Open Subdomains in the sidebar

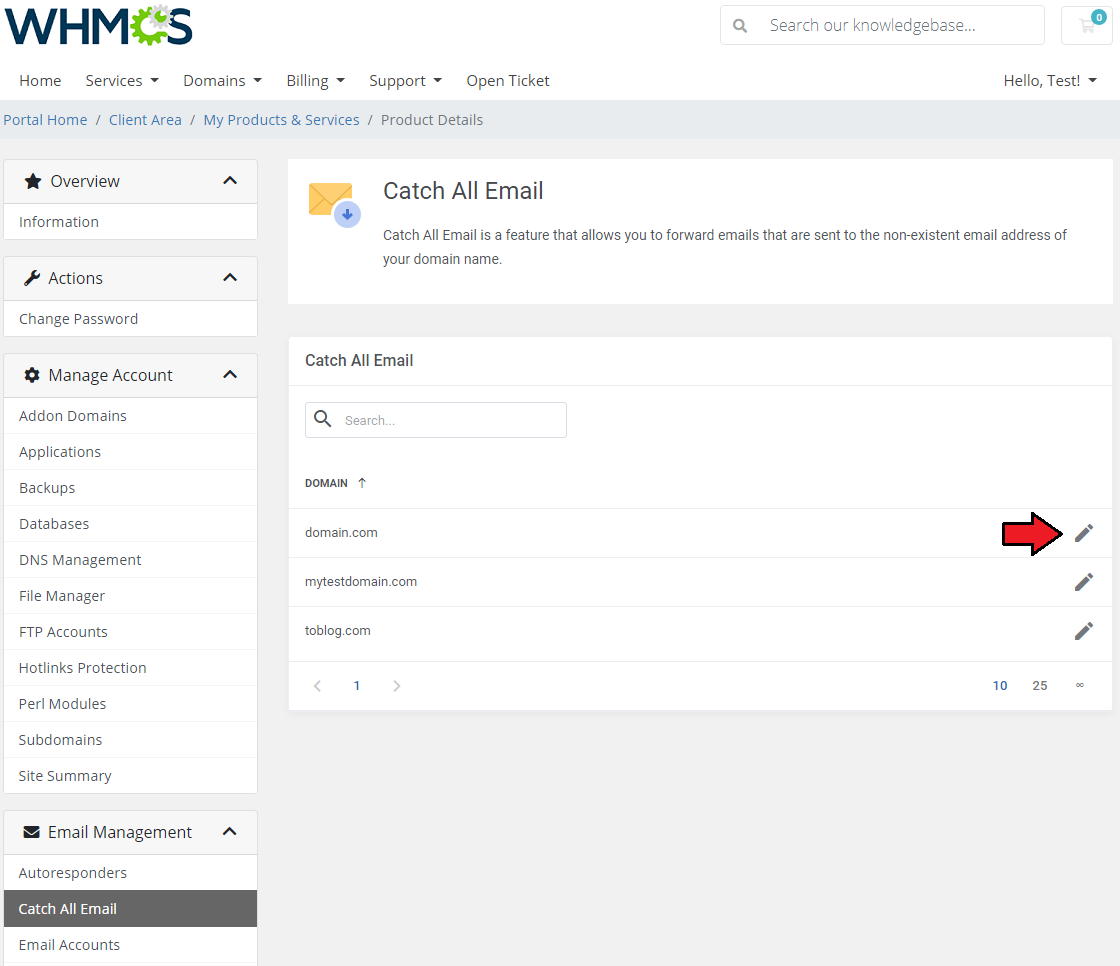(131, 740)
